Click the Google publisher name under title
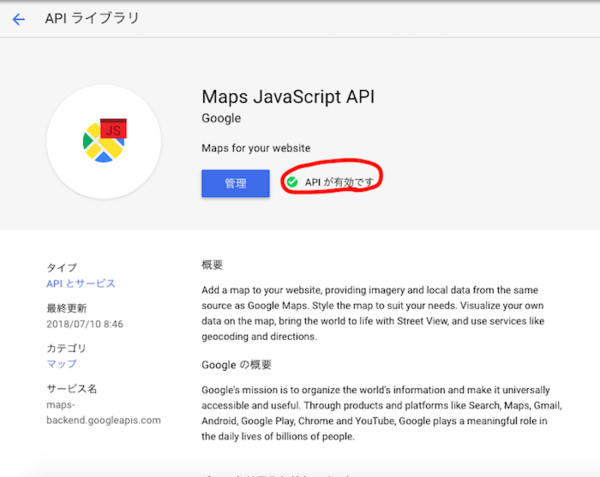 tap(221, 118)
